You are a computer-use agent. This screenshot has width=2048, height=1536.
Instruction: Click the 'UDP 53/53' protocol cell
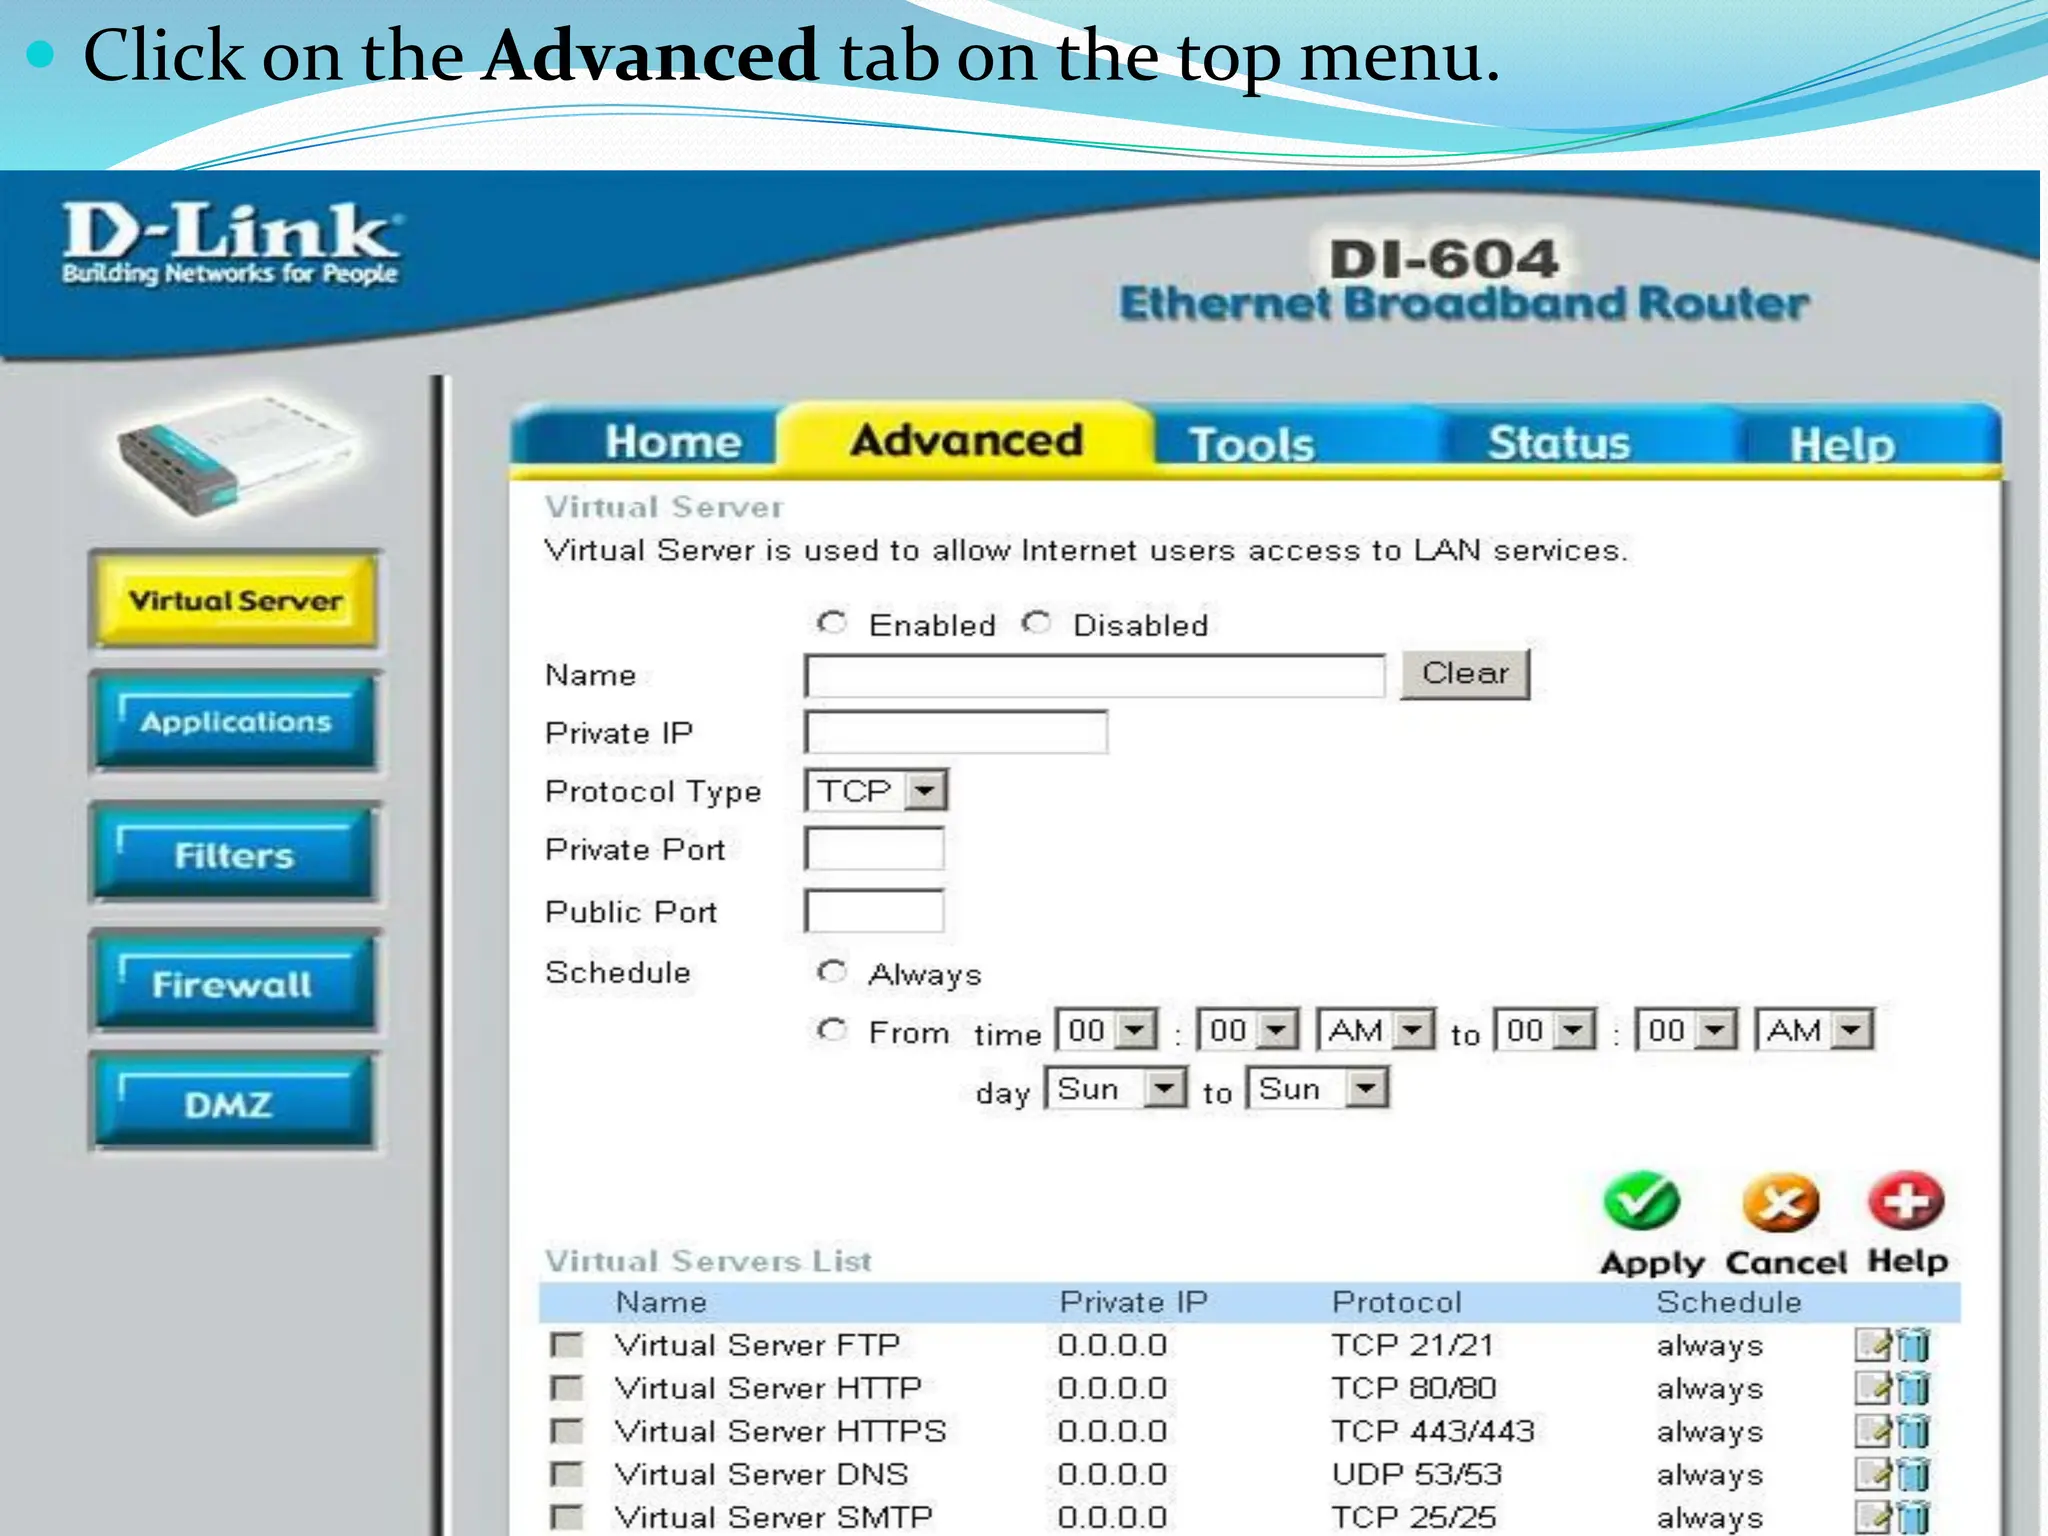tap(1417, 1474)
